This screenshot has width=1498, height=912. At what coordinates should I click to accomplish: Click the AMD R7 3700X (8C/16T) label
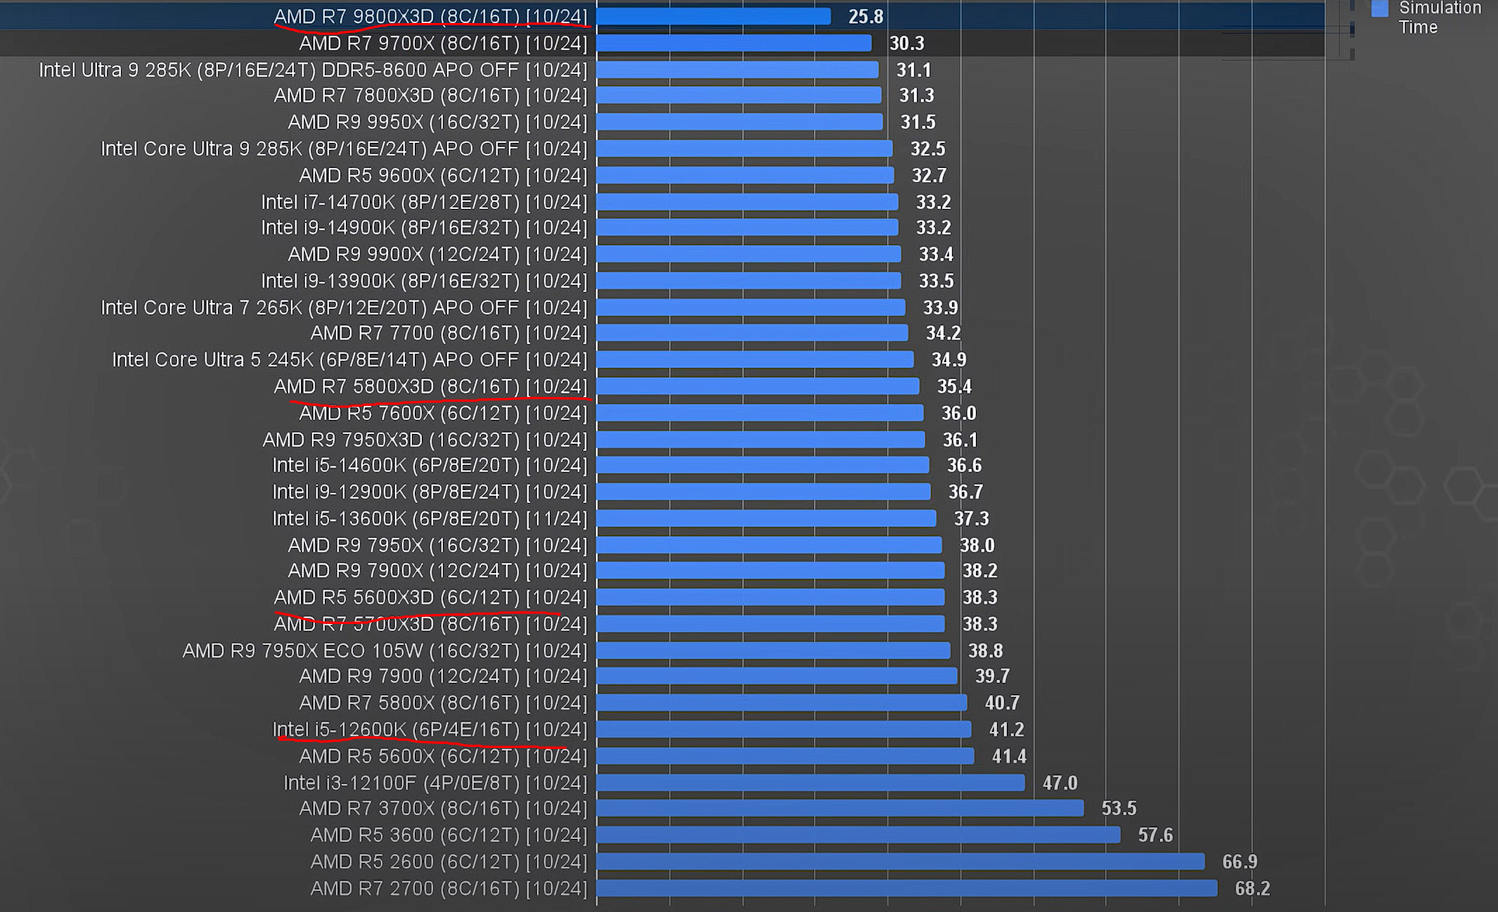click(443, 808)
